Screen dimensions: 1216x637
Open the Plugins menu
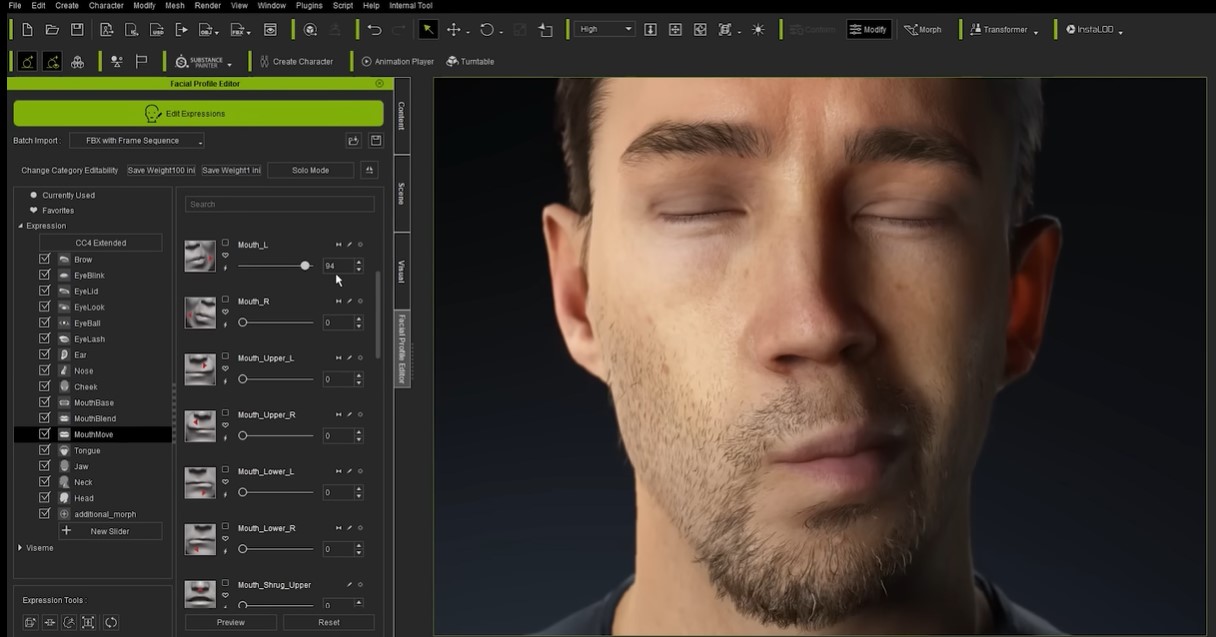pyautogui.click(x=309, y=6)
